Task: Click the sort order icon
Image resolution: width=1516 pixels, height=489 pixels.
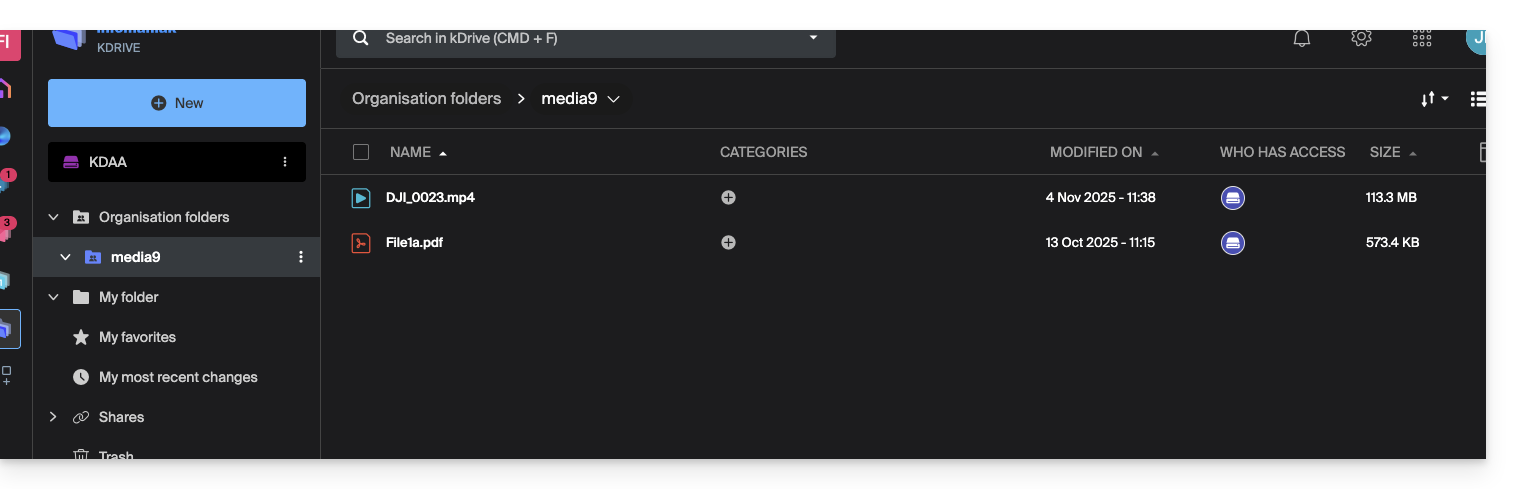Action: pyautogui.click(x=1434, y=99)
